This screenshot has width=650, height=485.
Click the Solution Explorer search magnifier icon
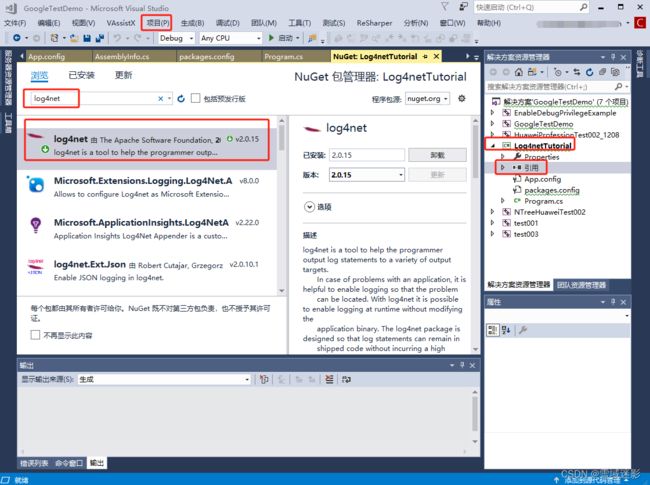618,87
